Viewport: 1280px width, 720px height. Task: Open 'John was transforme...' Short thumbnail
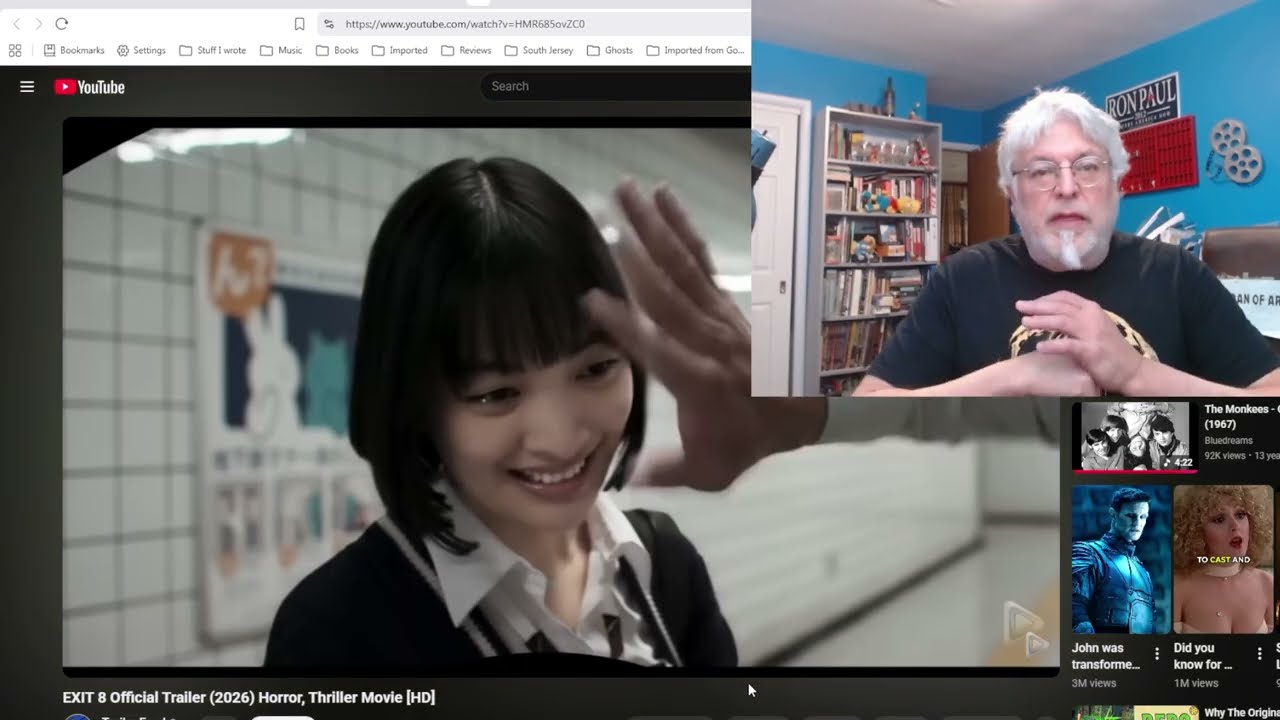[1120, 559]
